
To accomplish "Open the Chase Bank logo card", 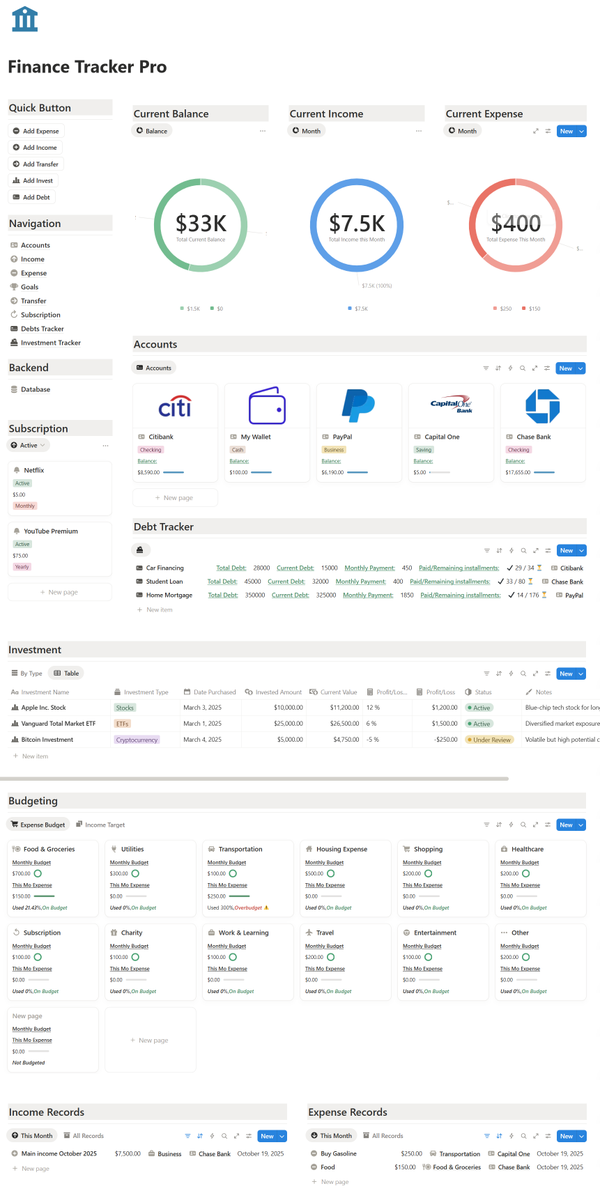I will tap(543, 406).
